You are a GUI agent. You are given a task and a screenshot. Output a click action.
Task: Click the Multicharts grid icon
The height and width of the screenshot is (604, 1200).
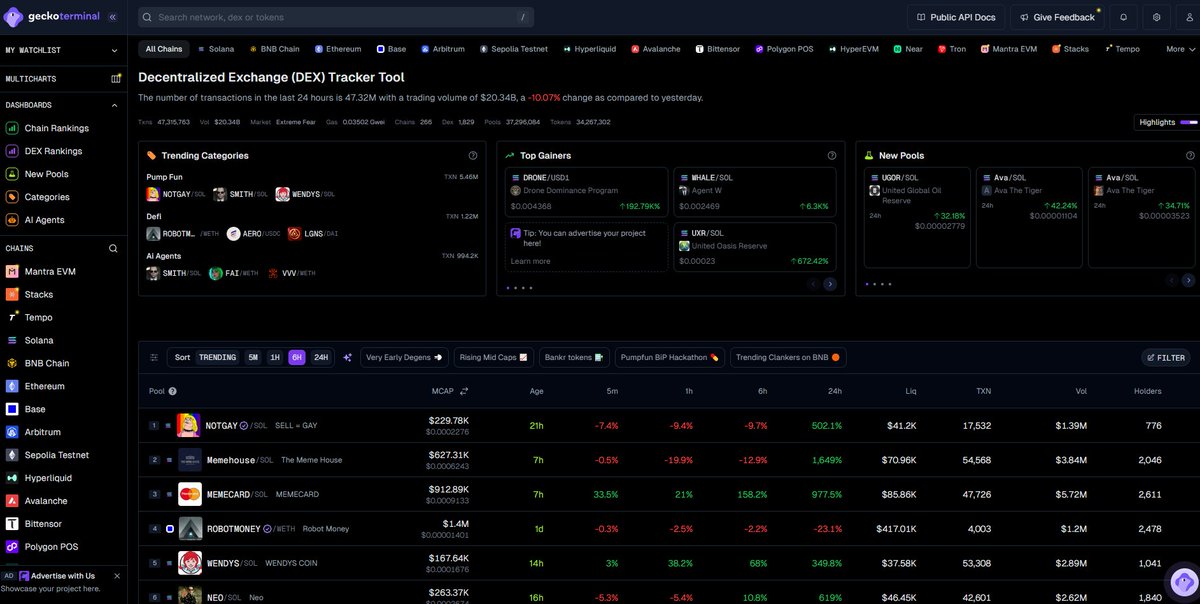pyautogui.click(x=116, y=78)
